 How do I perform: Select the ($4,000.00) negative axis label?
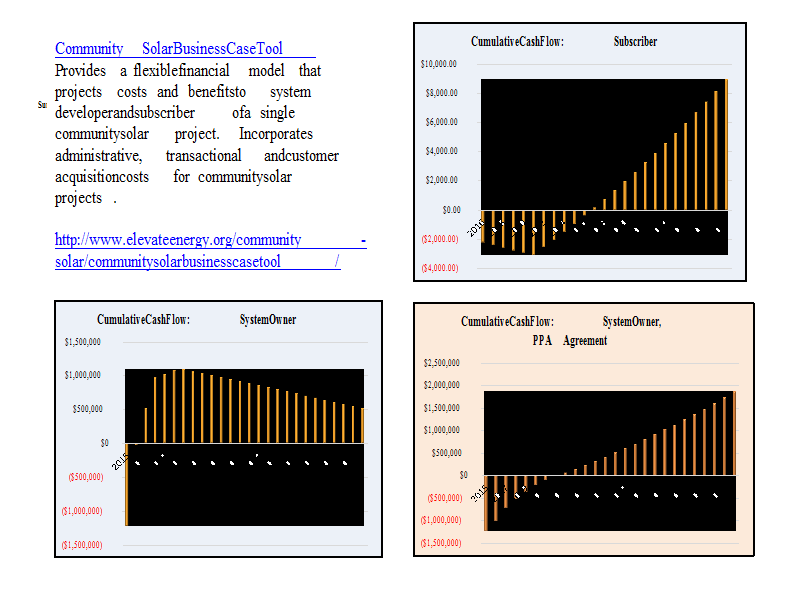pos(438,268)
